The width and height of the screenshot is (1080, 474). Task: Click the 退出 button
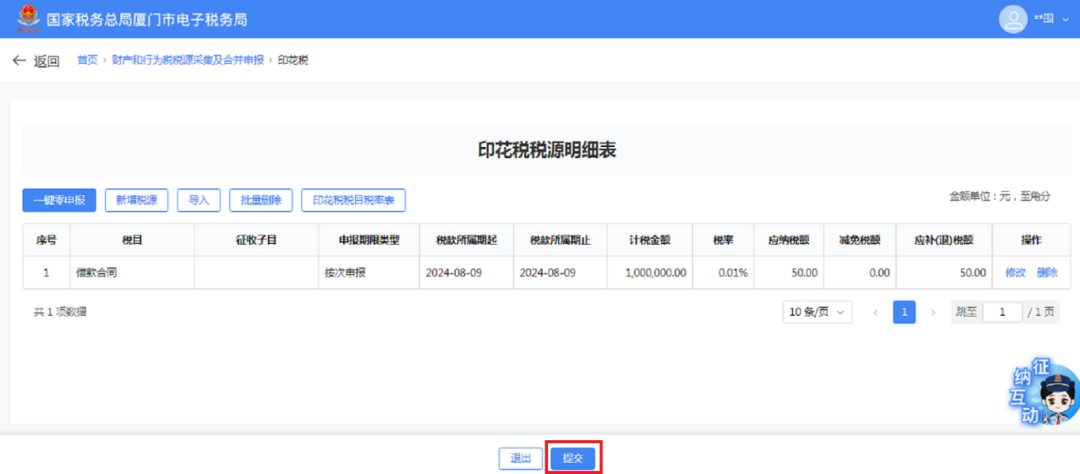pyautogui.click(x=521, y=458)
